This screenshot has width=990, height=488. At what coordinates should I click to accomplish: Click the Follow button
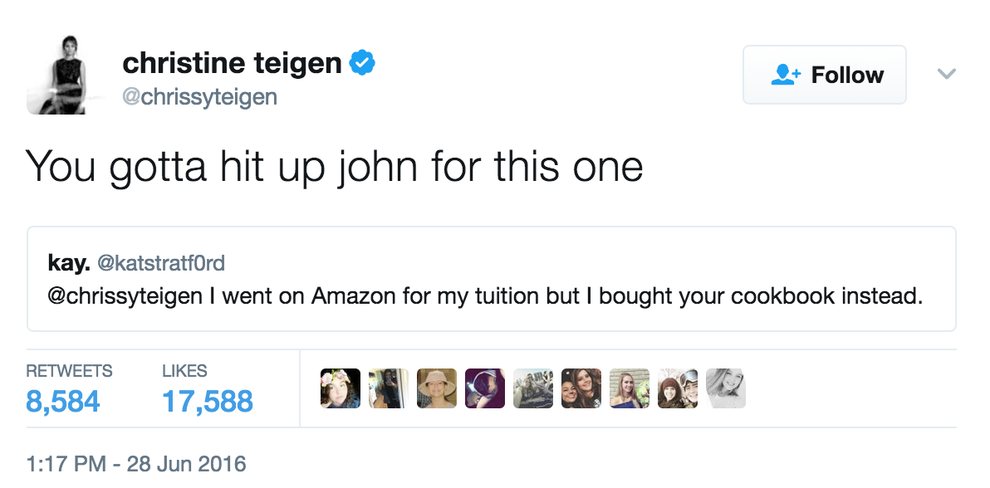[x=824, y=75]
